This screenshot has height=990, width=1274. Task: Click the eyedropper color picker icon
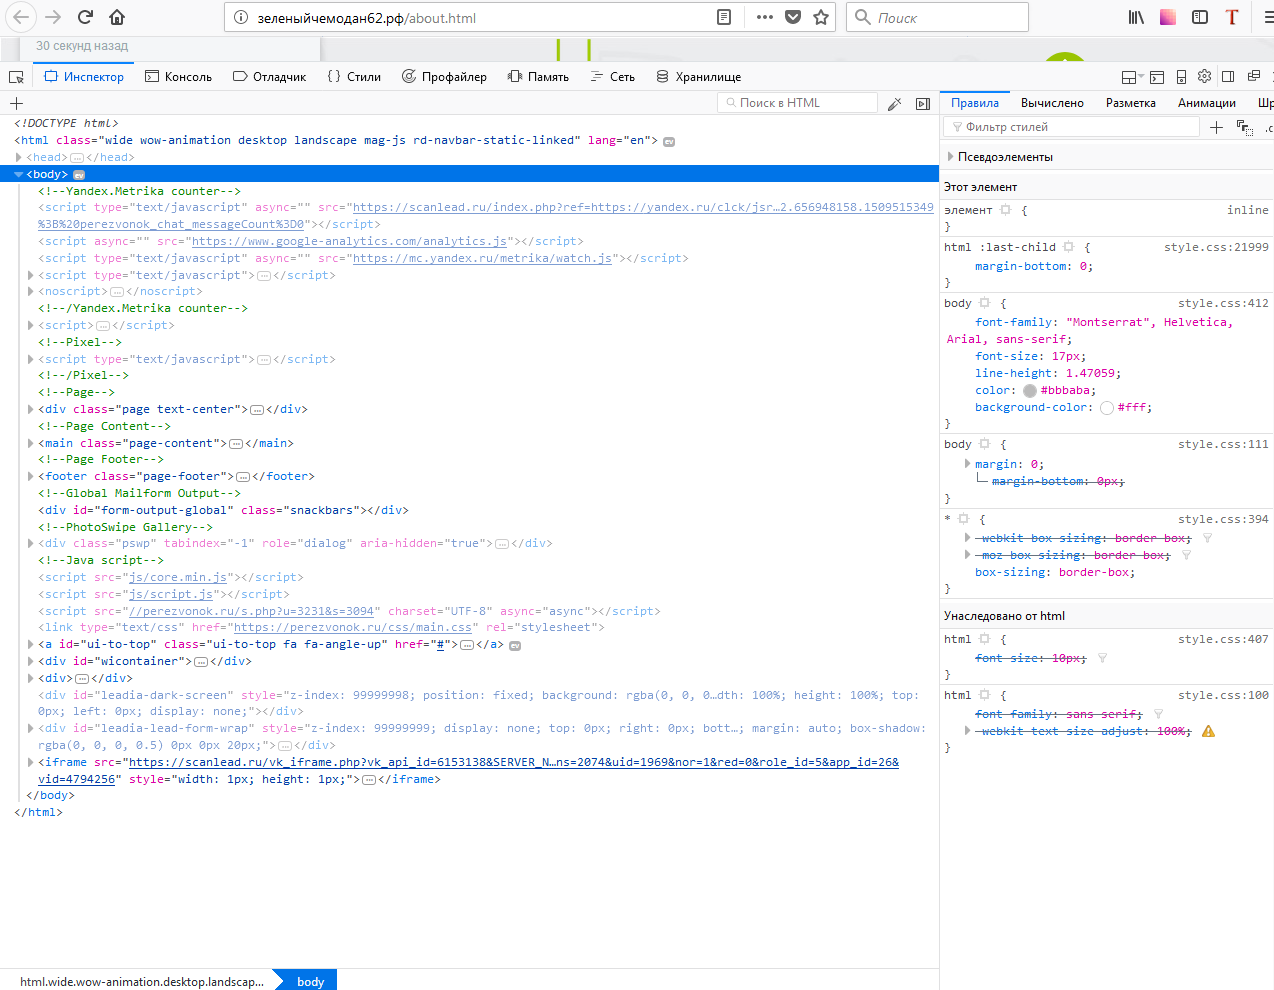pyautogui.click(x=894, y=103)
